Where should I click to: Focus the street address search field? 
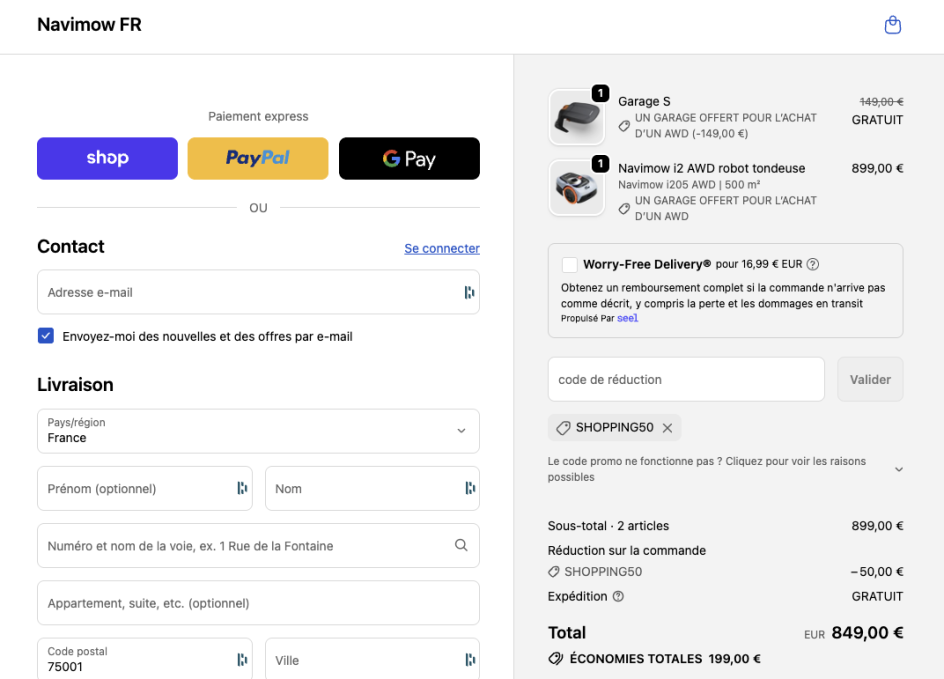tap(258, 545)
